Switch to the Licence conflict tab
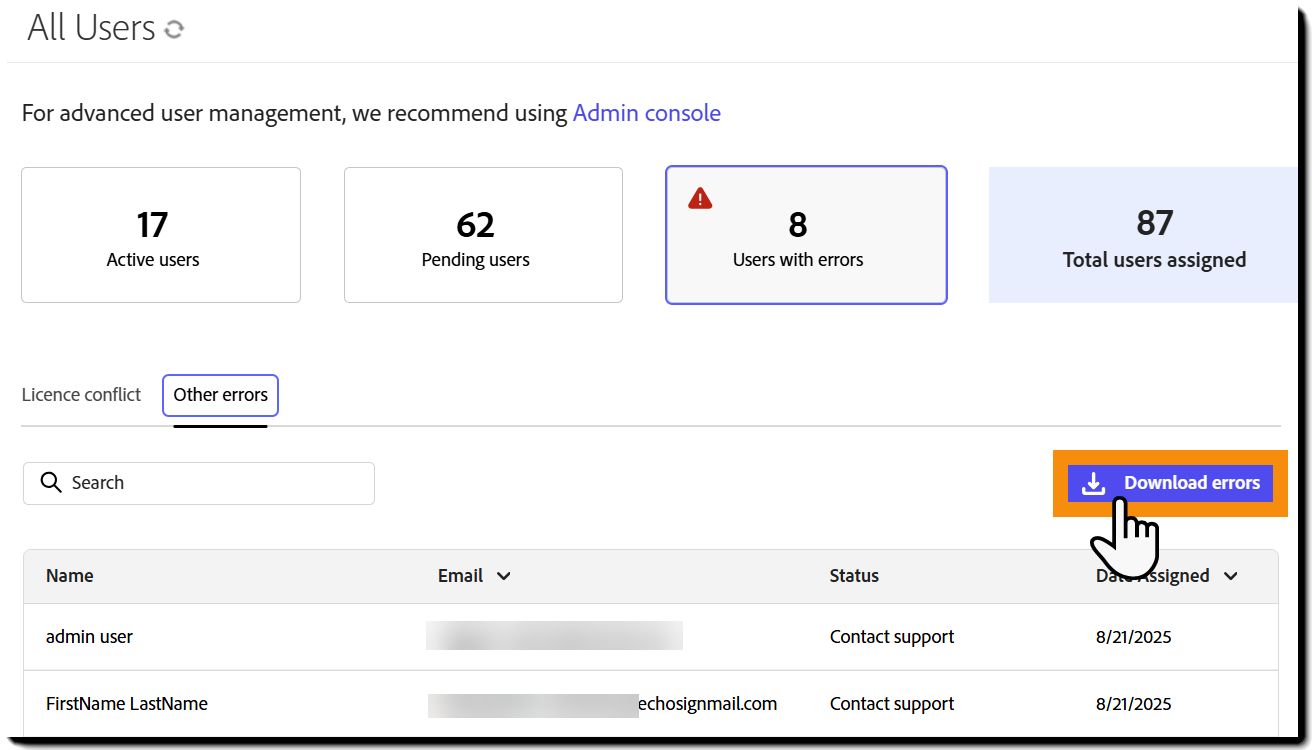Image resolution: width=1315 pixels, height=750 pixels. tap(81, 395)
